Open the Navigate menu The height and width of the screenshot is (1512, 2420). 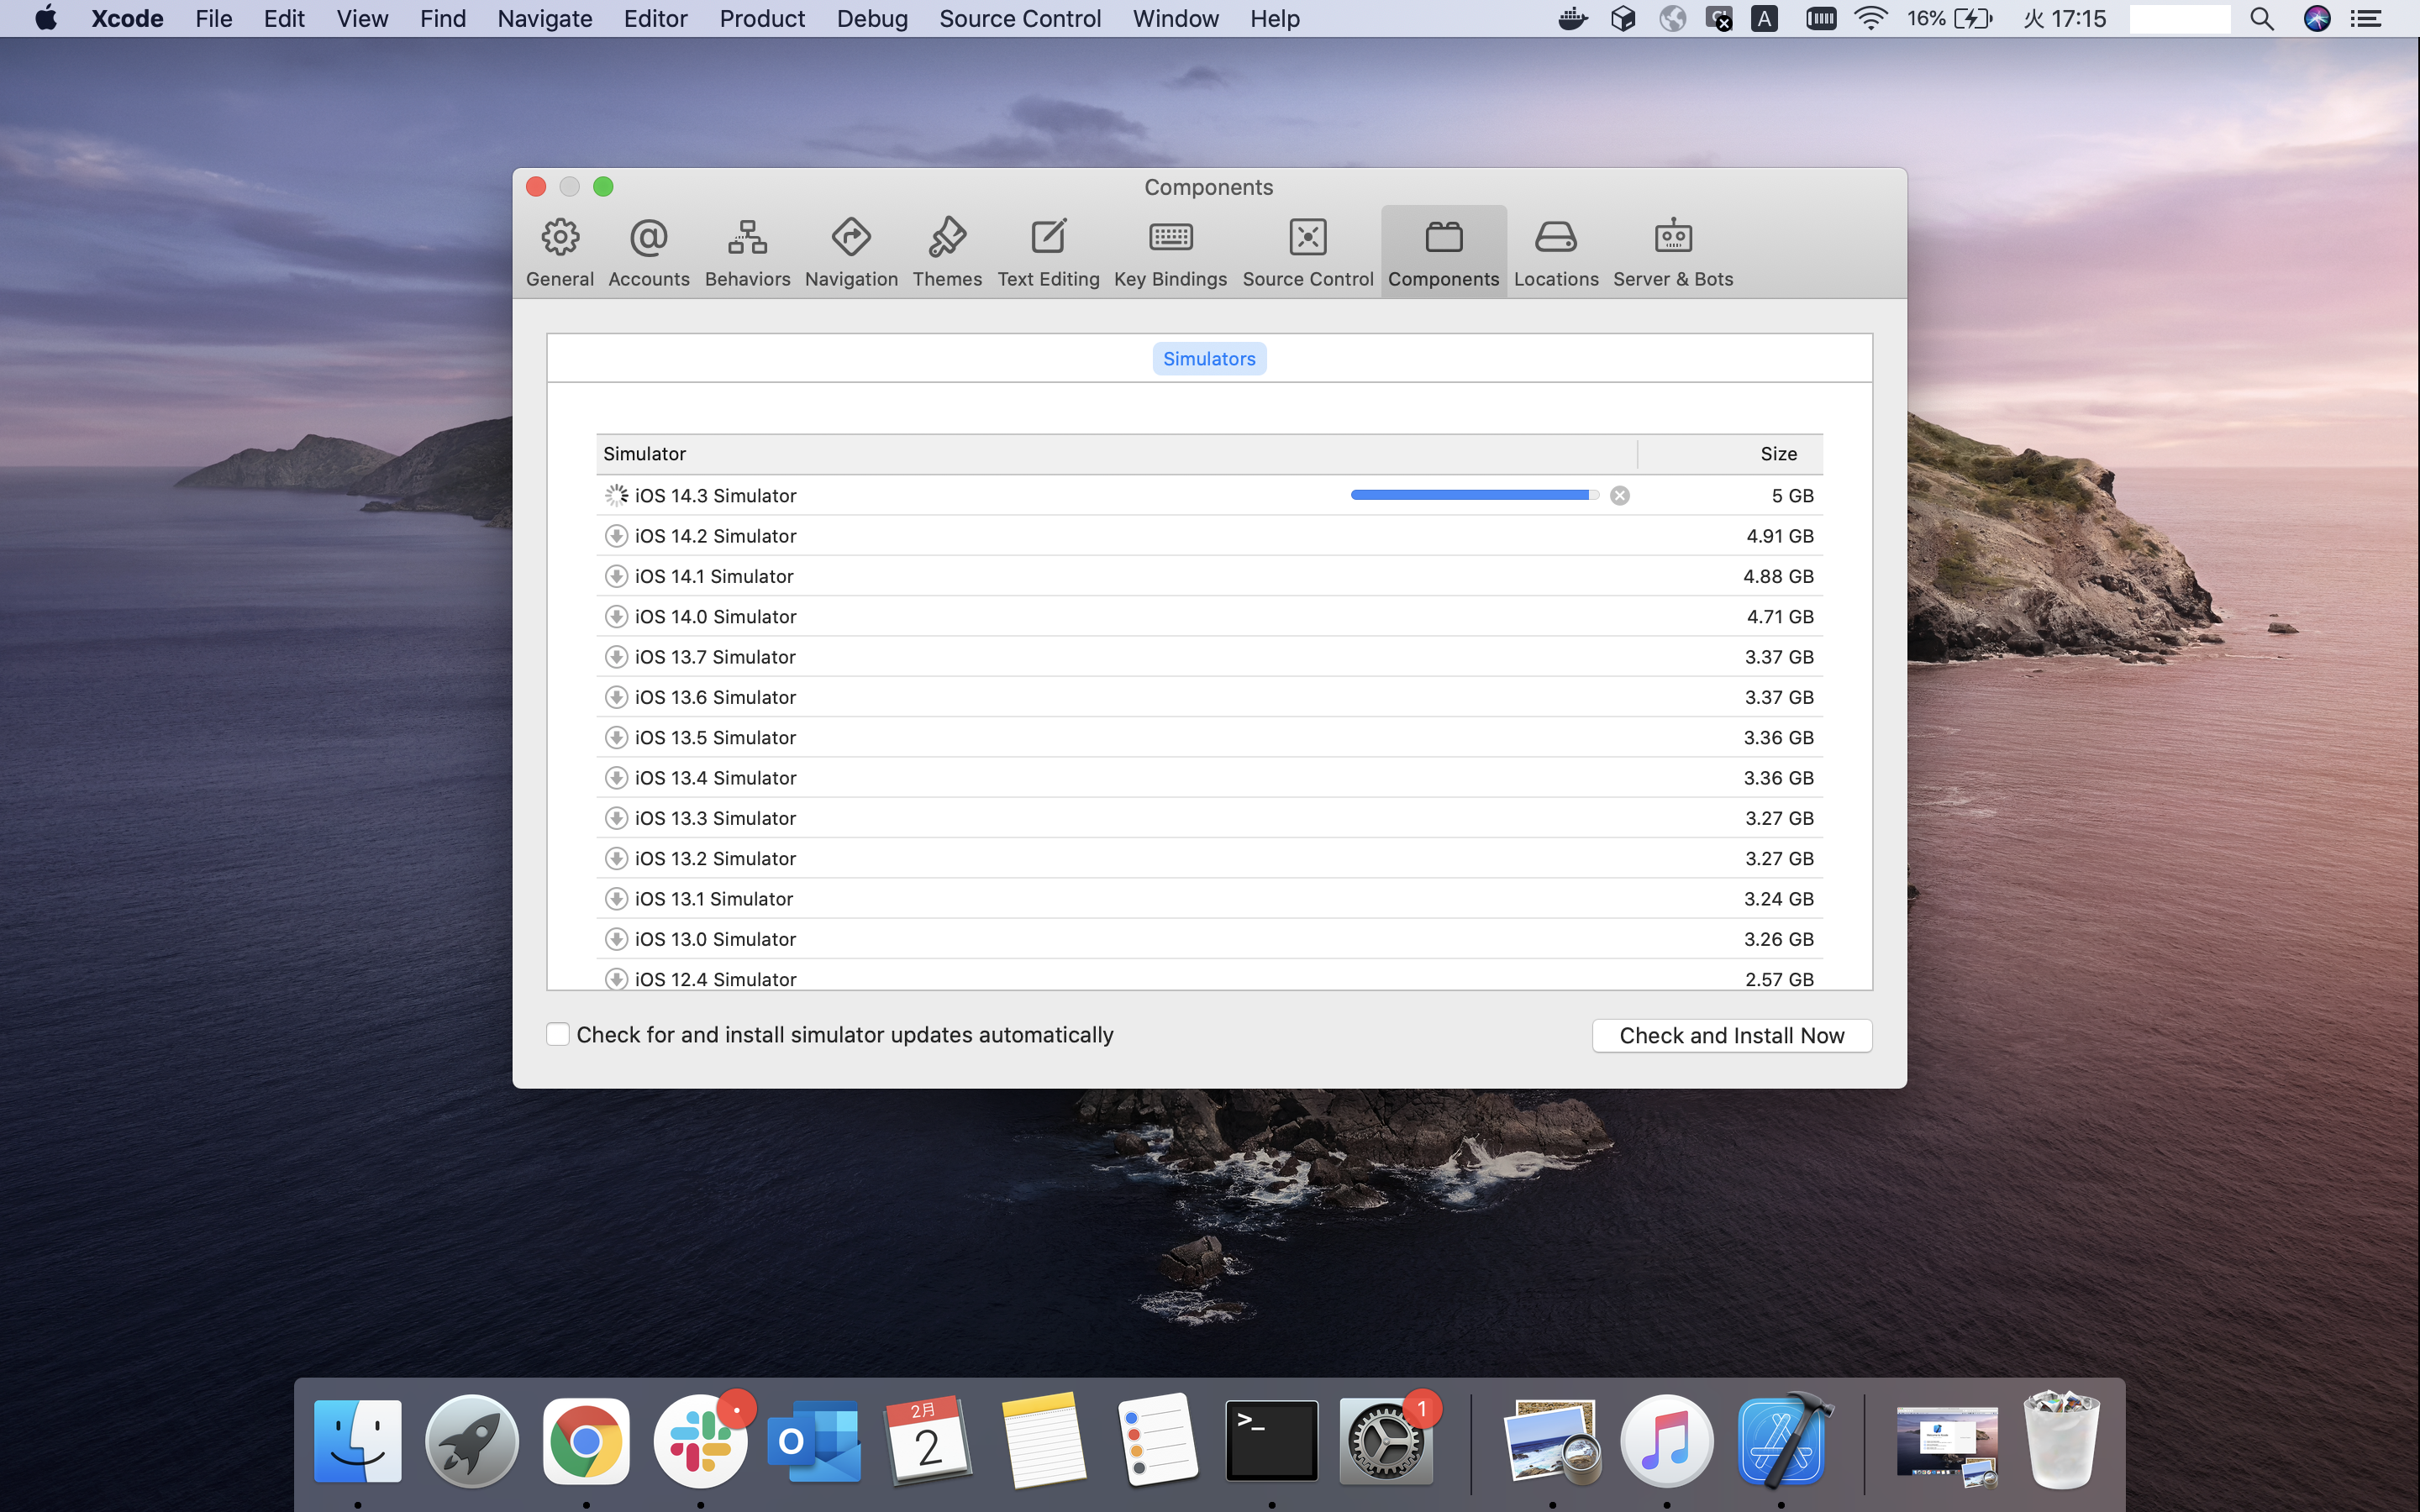click(545, 19)
